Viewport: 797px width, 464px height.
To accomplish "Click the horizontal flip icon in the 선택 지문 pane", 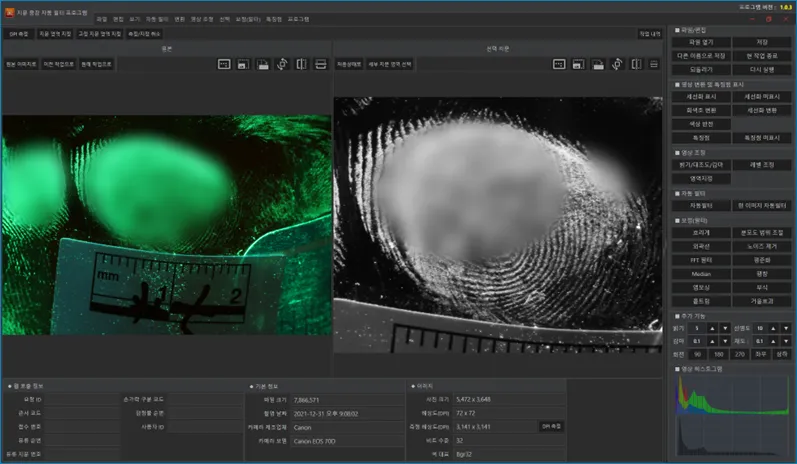I will click(x=636, y=64).
